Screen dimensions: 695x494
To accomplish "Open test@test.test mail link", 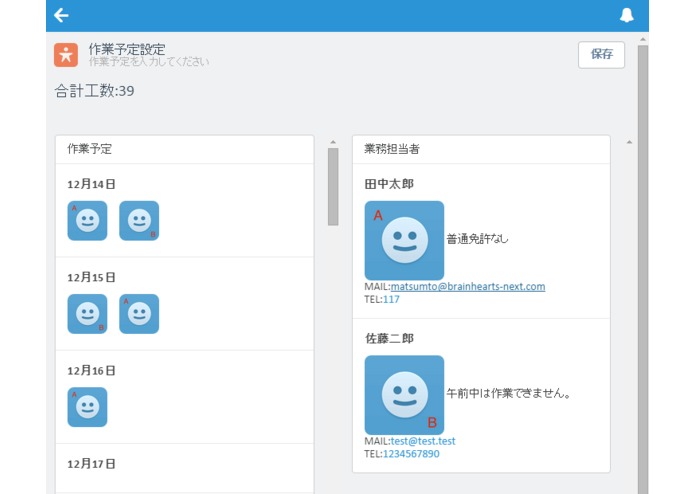I will tap(423, 441).
